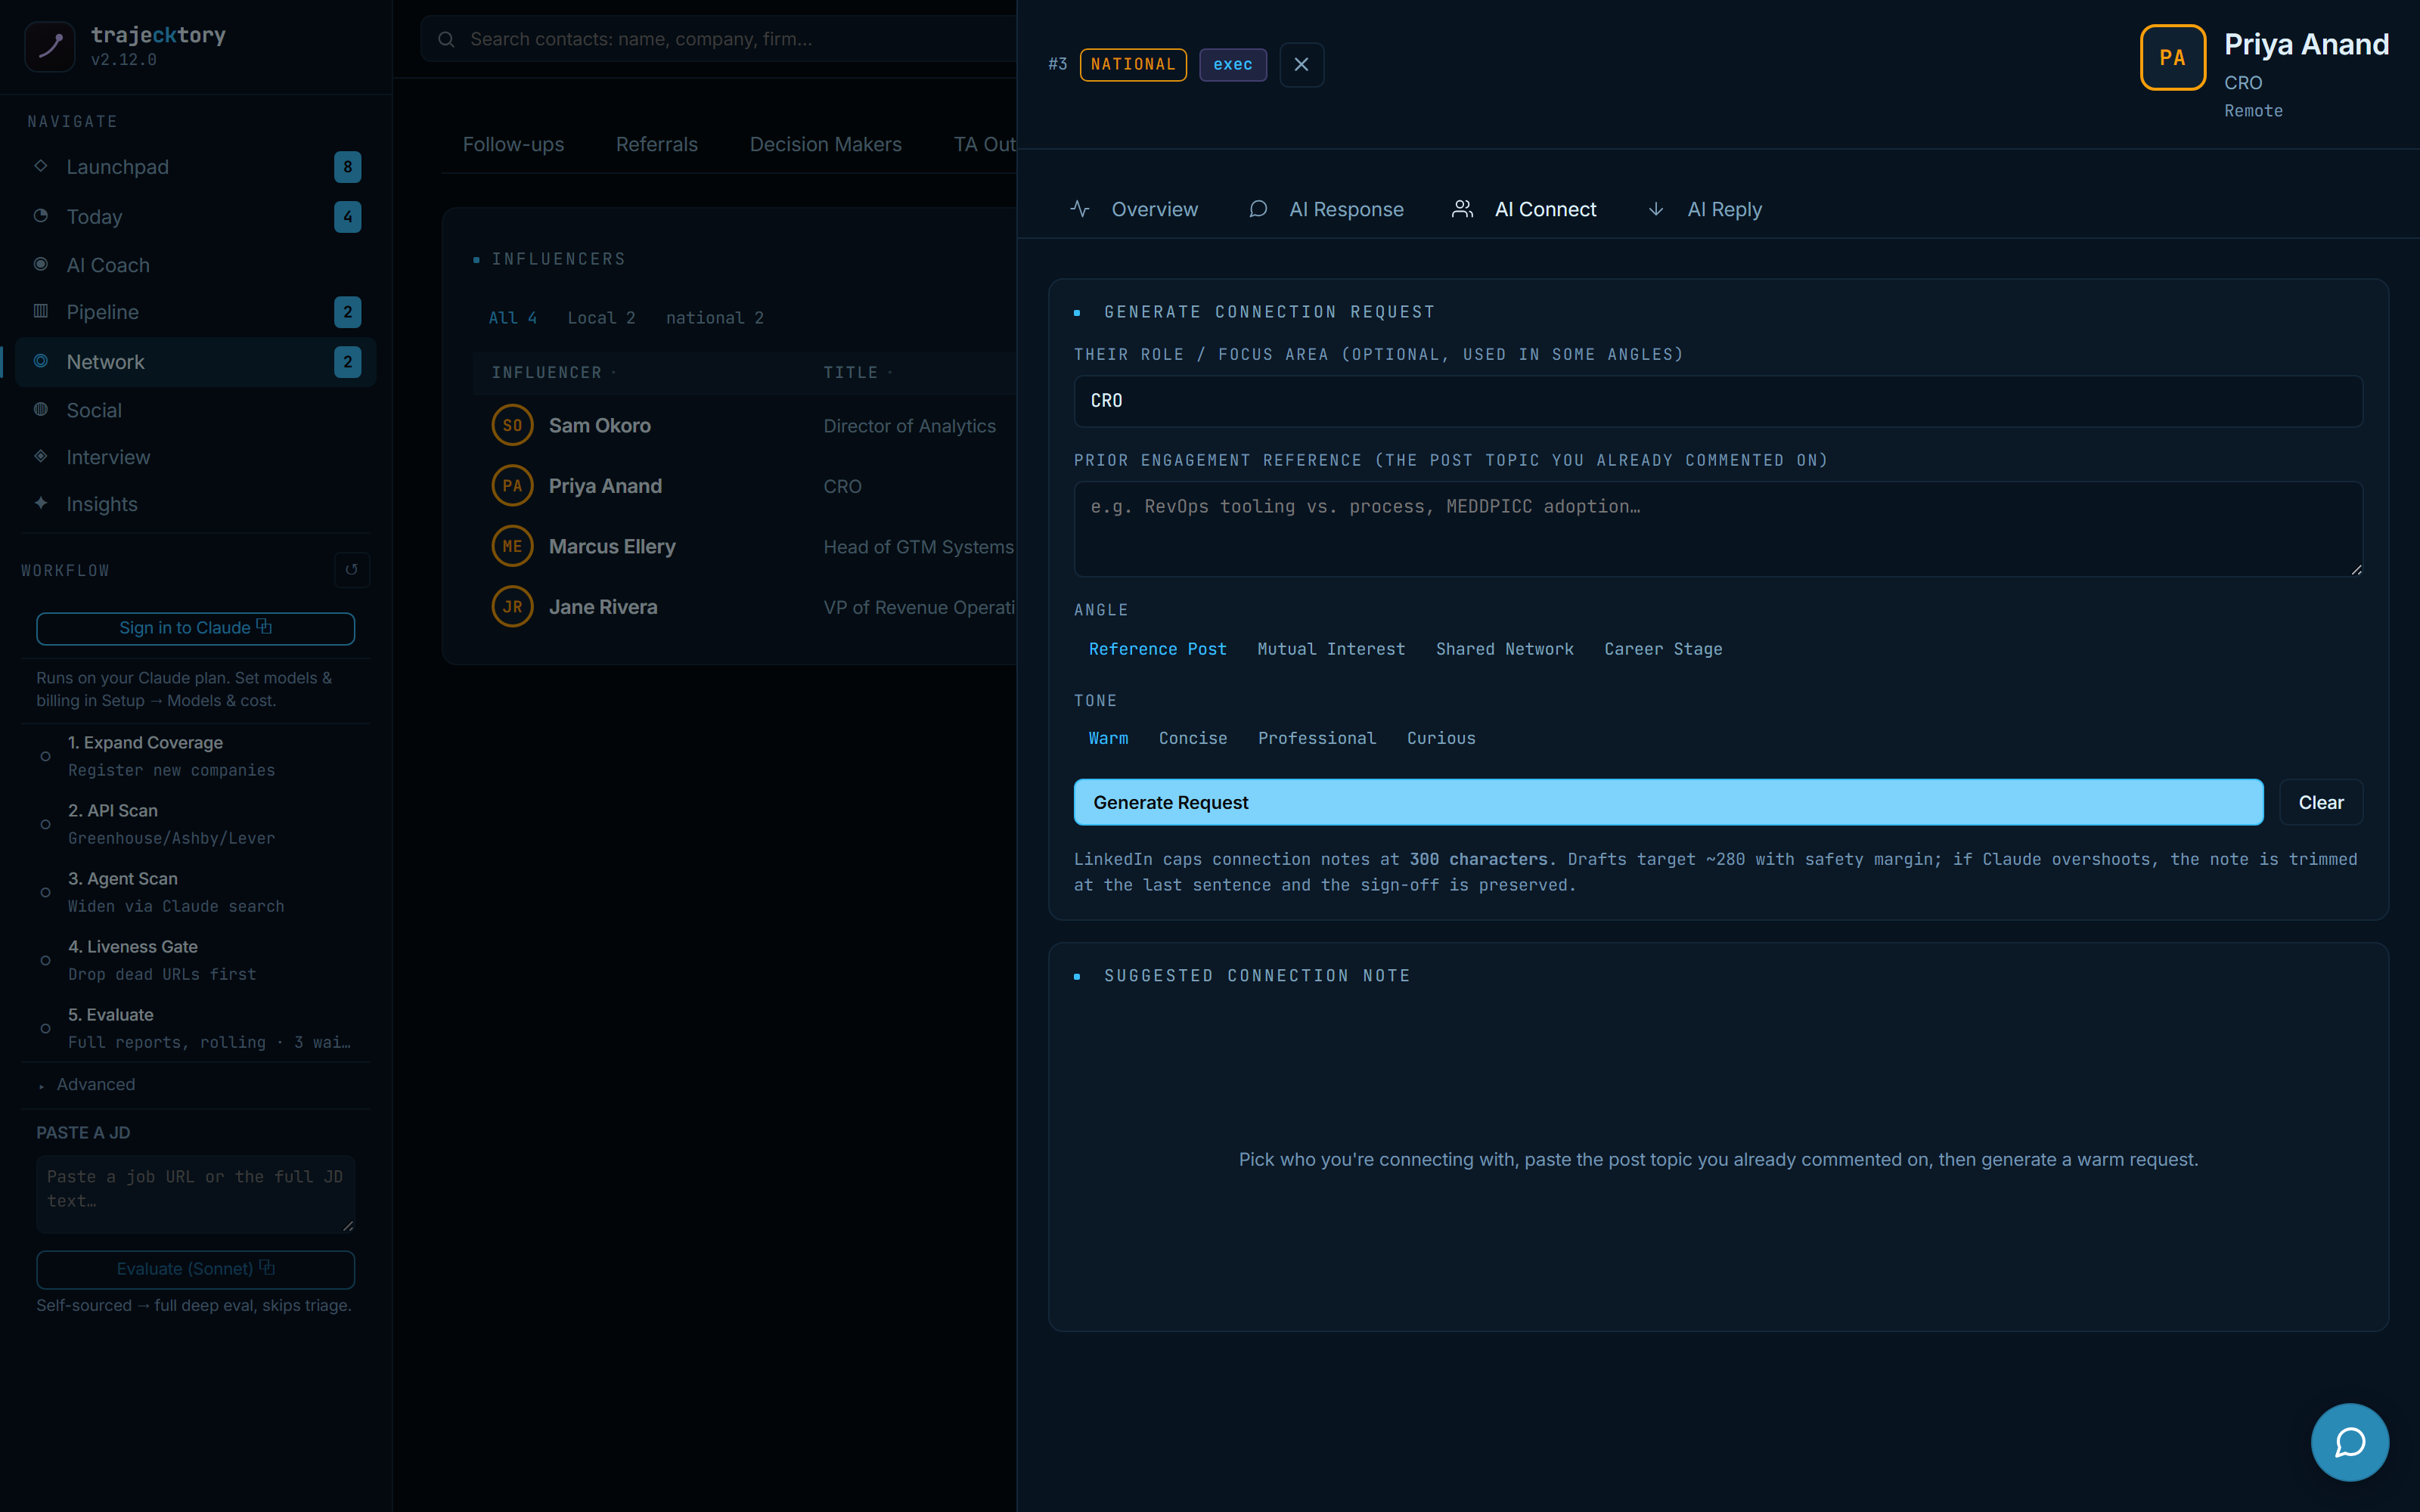The image size is (2420, 1512).
Task: Click the trajecktory logo icon
Action: [x=49, y=46]
